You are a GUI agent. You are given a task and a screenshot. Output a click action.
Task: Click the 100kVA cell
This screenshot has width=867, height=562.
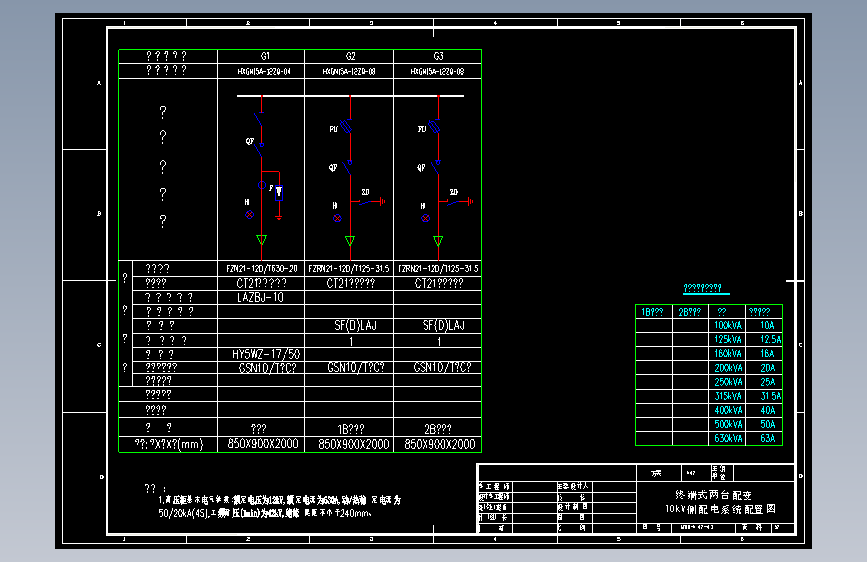(x=728, y=325)
